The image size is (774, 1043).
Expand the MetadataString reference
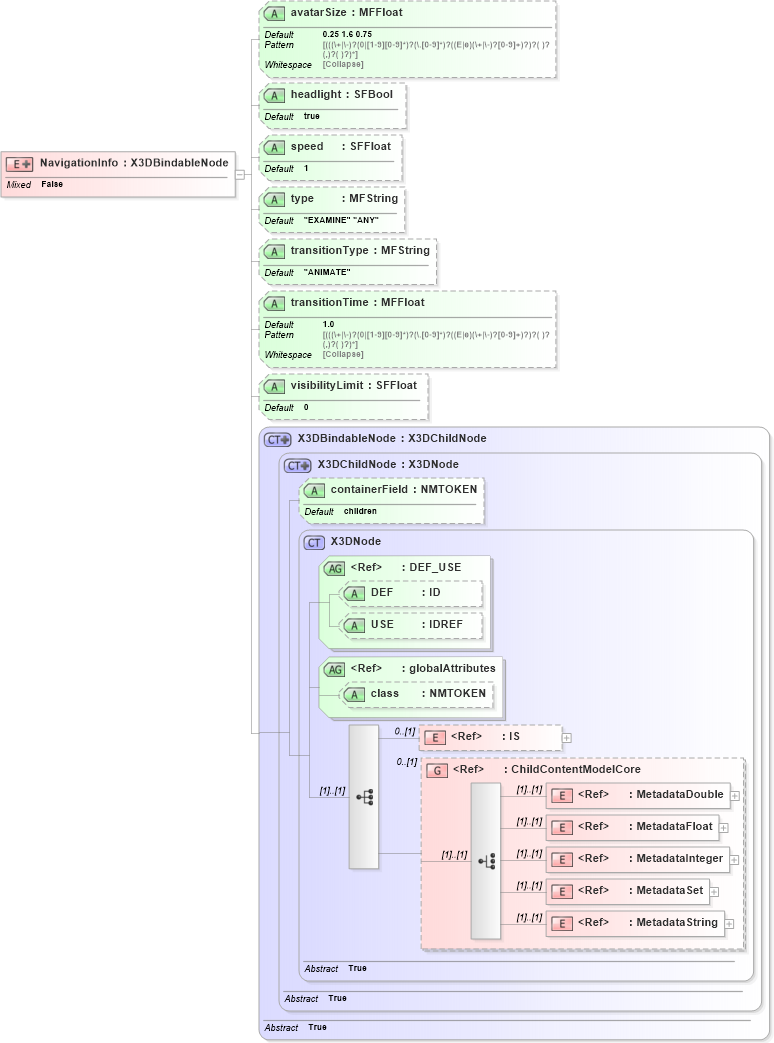[x=729, y=924]
